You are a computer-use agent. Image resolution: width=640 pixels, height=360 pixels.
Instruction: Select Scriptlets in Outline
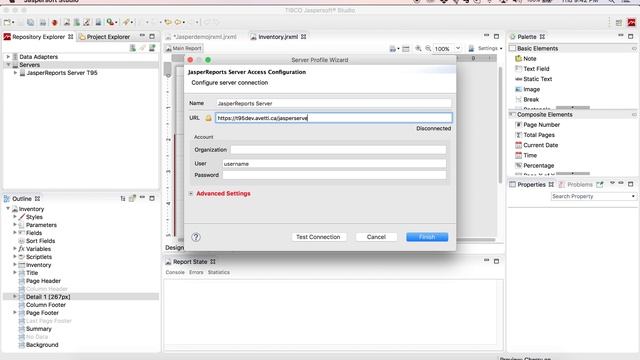[x=38, y=257]
